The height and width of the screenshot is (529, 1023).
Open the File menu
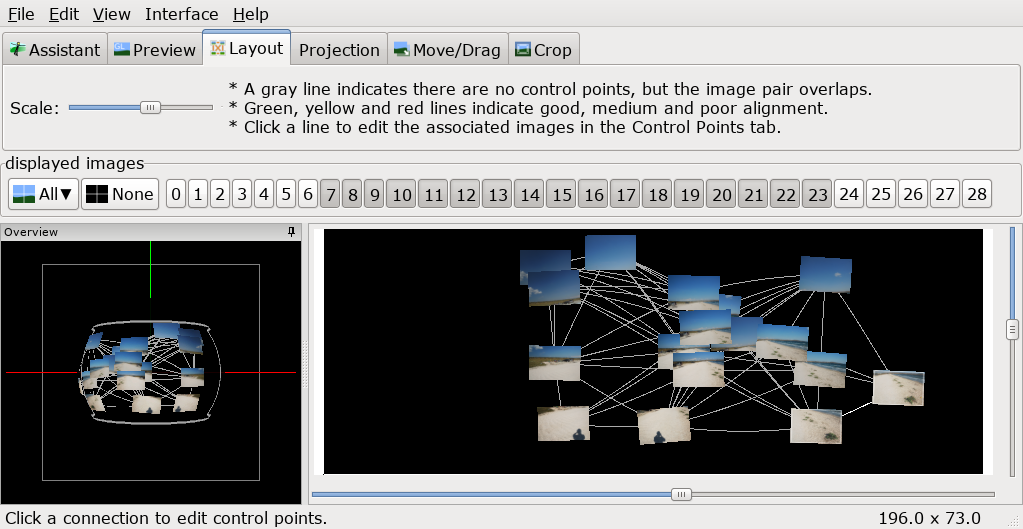point(21,14)
